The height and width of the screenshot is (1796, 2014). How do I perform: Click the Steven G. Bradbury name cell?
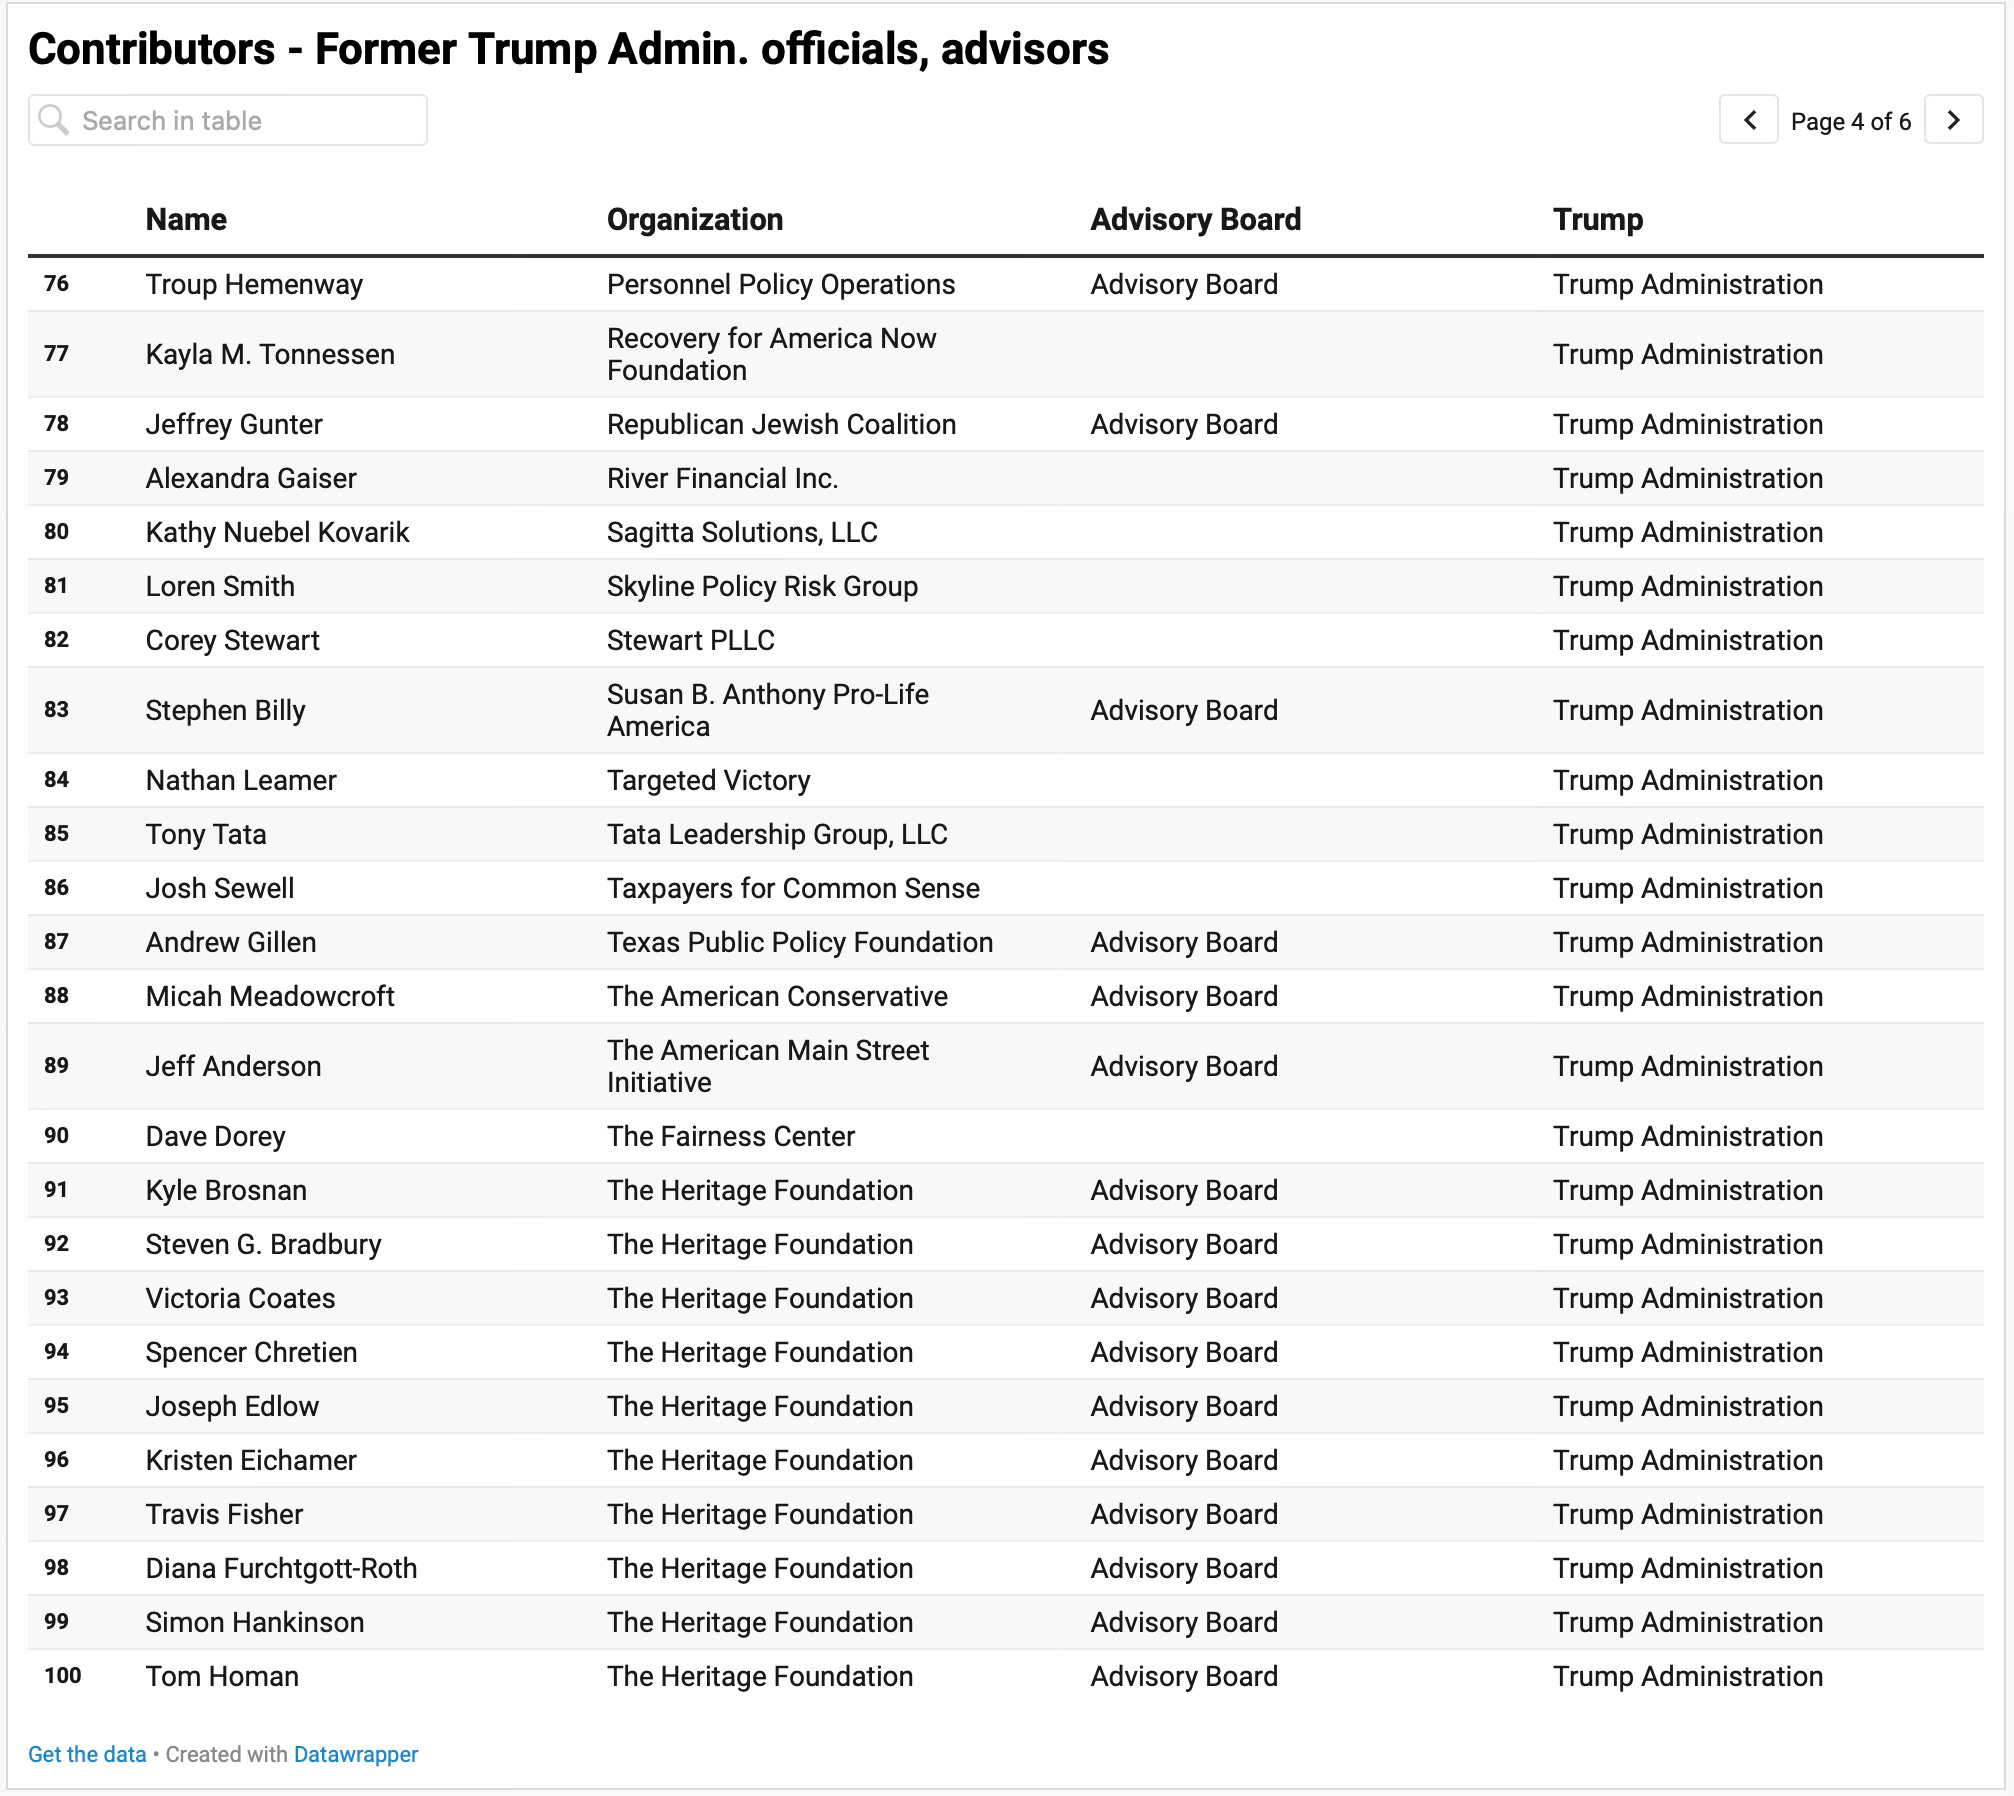point(263,1244)
